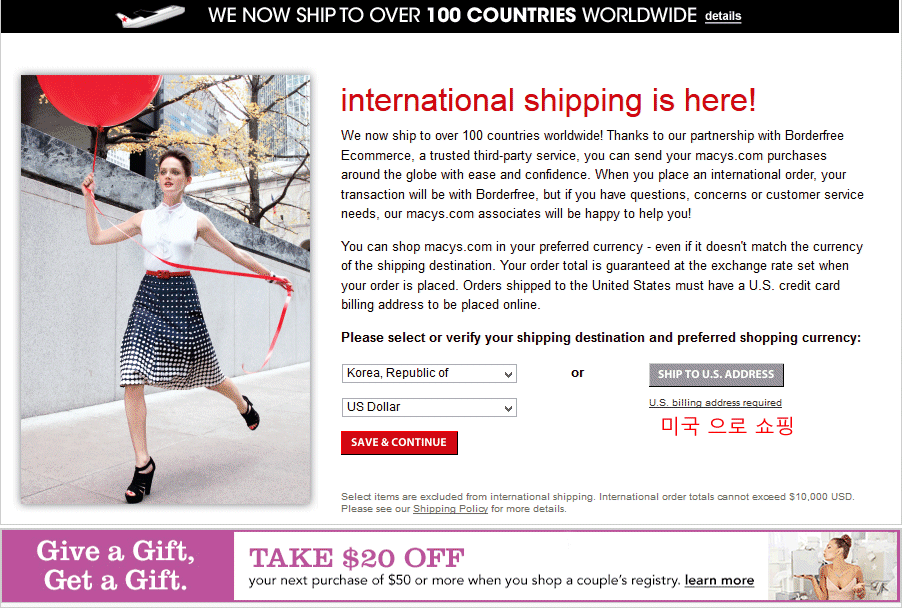Click the airplane icon in top banner

(150, 16)
